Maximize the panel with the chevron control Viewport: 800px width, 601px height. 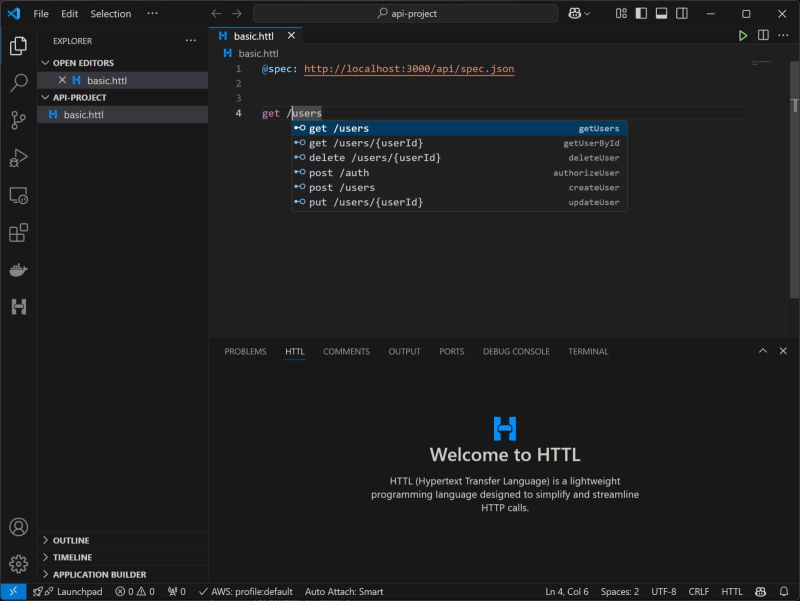pos(762,351)
